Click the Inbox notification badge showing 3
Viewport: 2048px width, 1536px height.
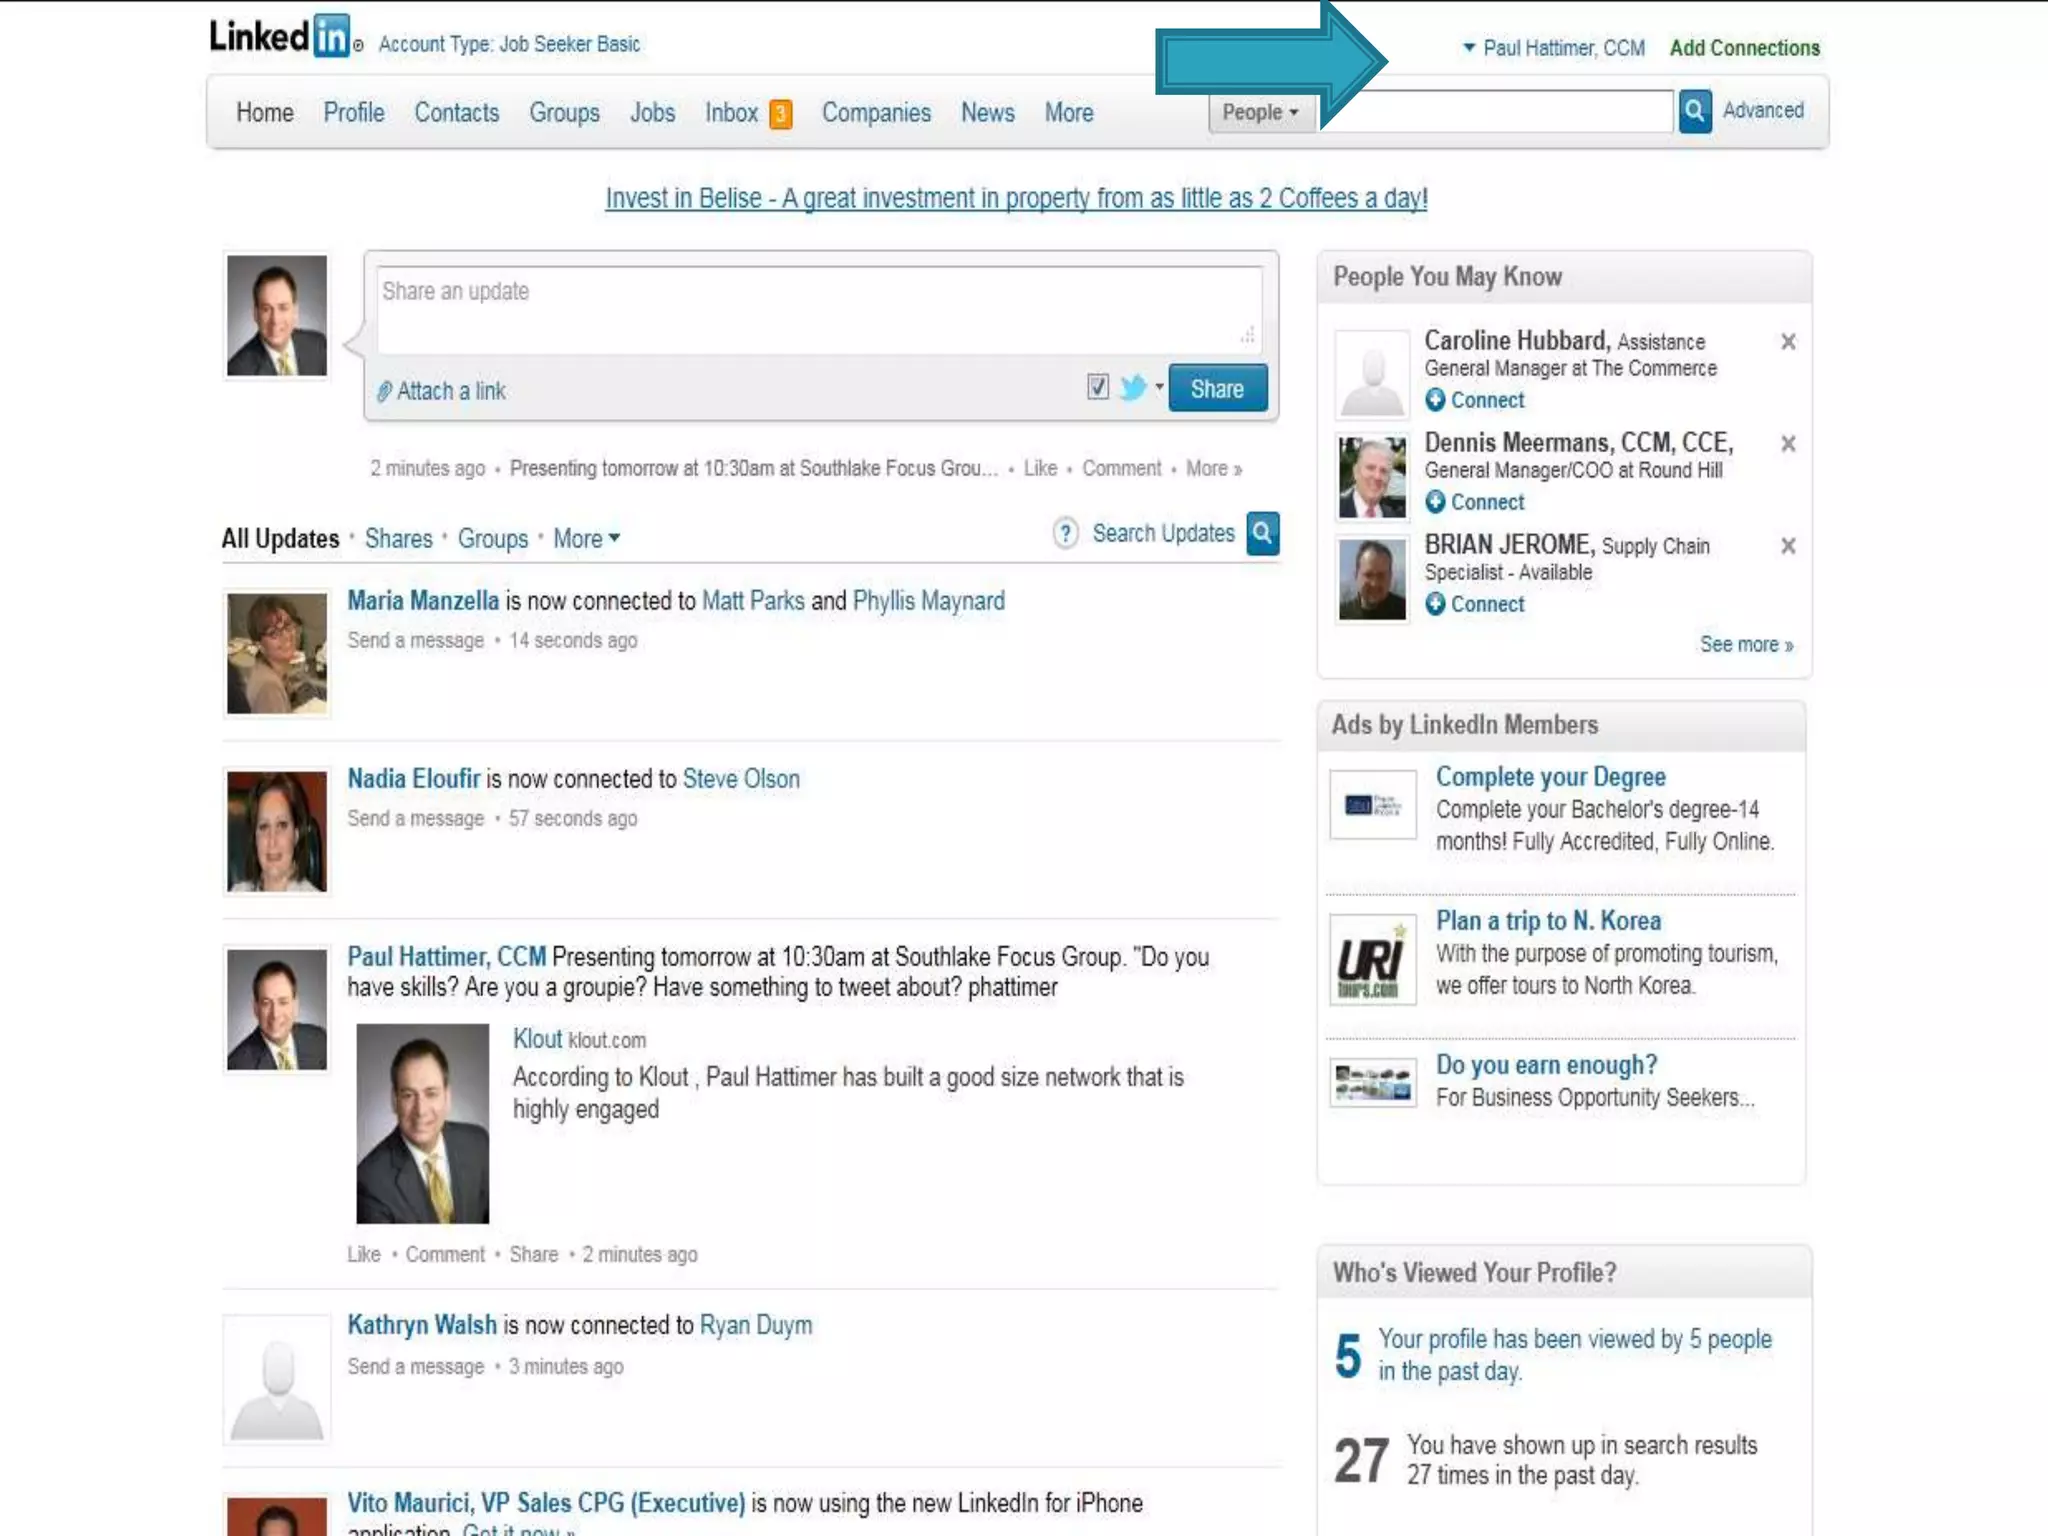[x=780, y=114]
